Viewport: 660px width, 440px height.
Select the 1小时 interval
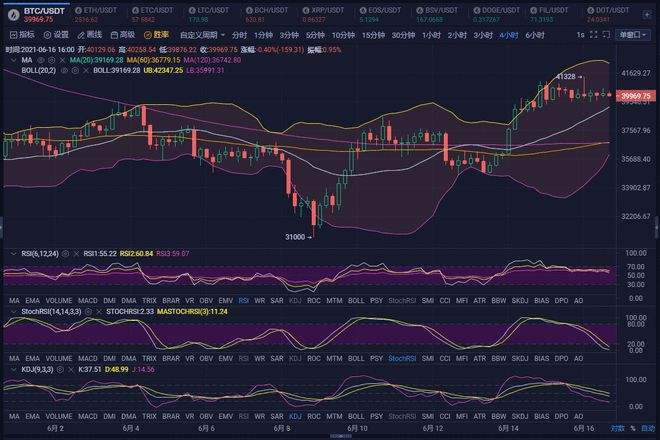431,35
